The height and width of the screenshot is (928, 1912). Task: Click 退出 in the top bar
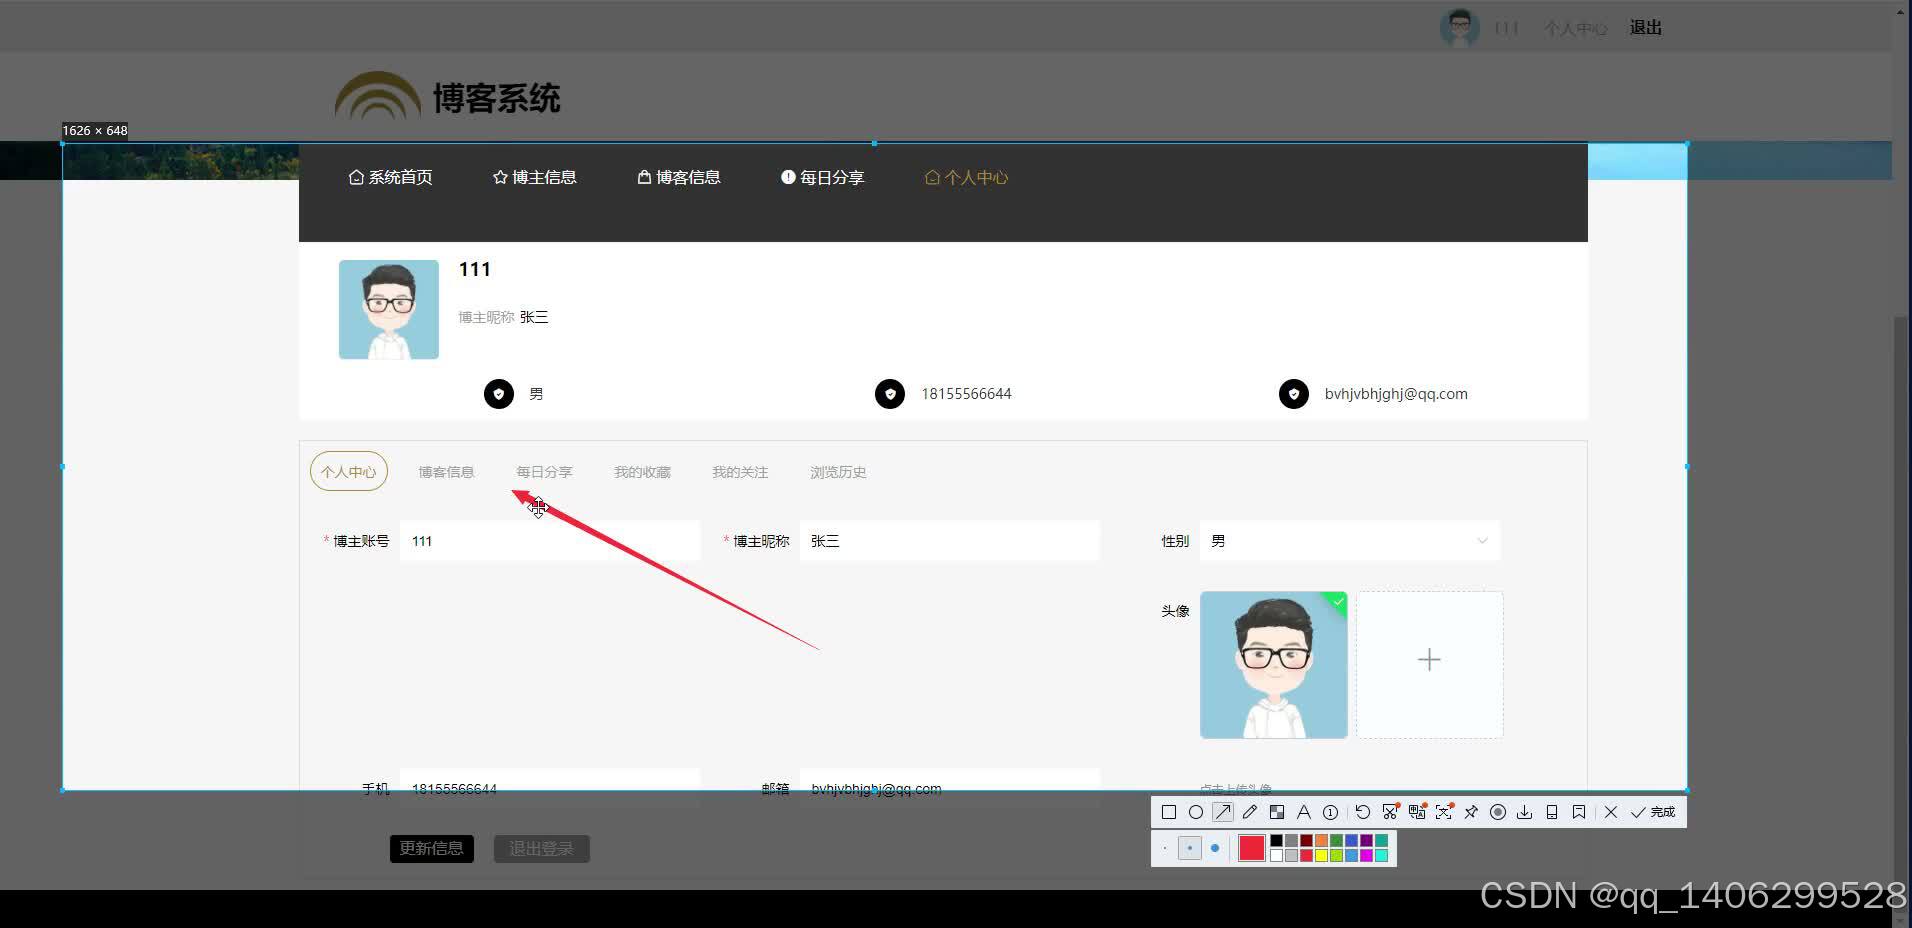coord(1645,28)
